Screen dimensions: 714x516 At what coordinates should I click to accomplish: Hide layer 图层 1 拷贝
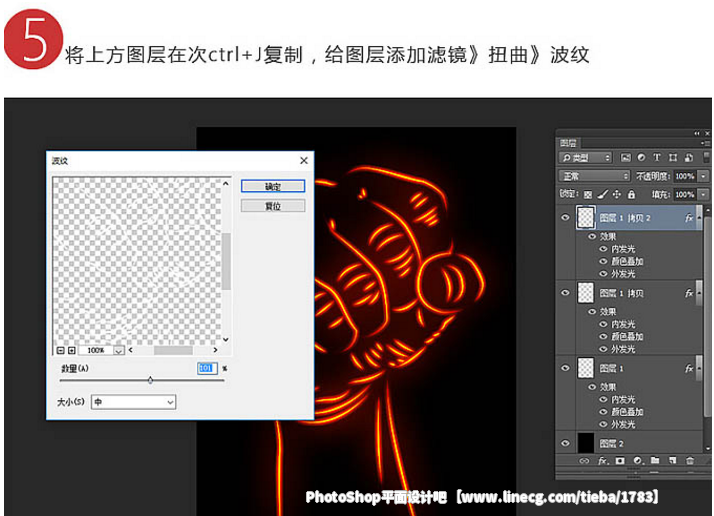tap(565, 293)
